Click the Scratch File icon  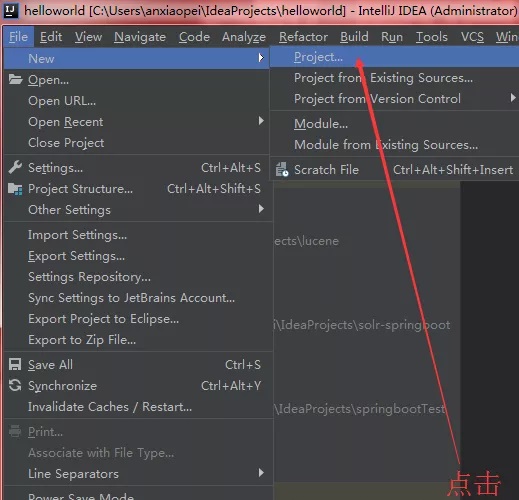pos(282,169)
